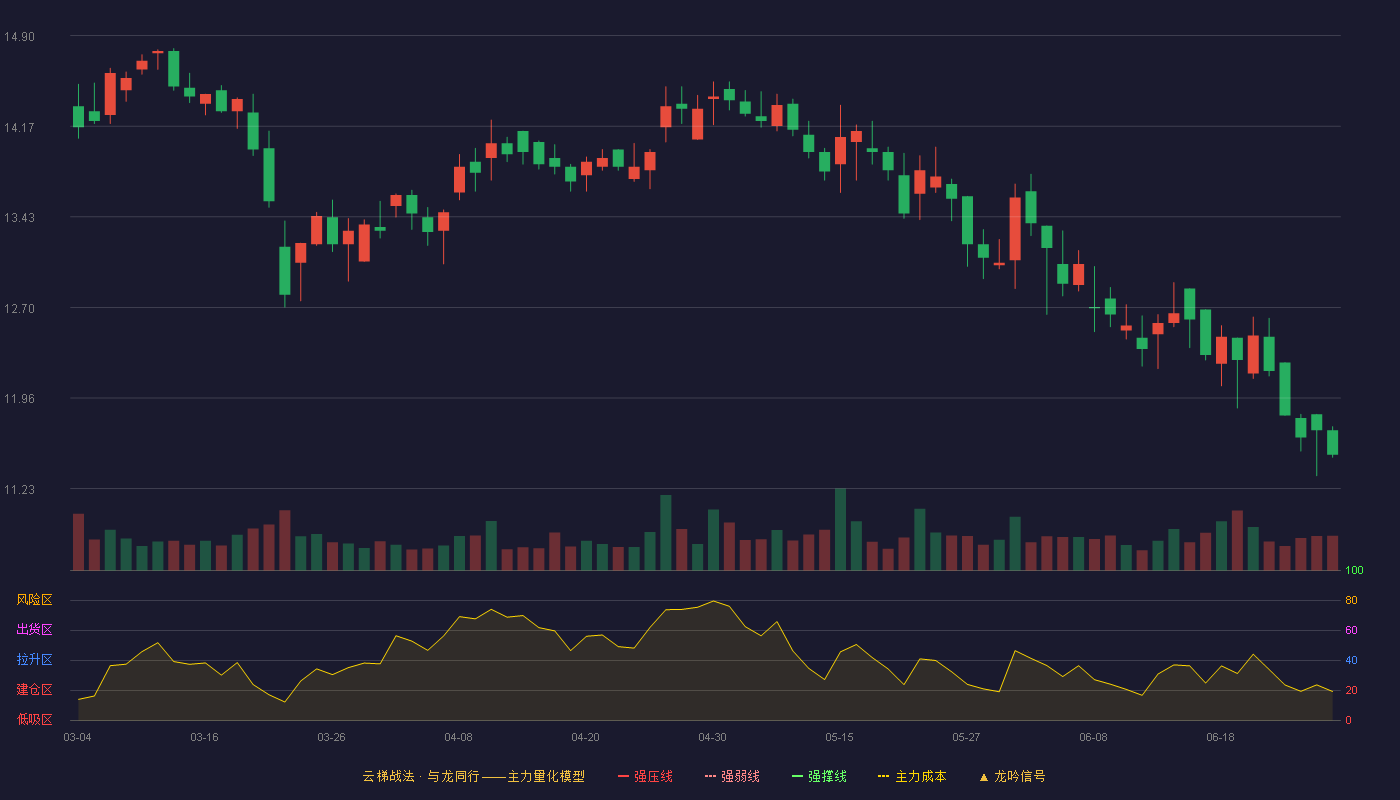Click the red dash icon before 强压线
Viewport: 1400px width, 800px height.
tap(624, 776)
